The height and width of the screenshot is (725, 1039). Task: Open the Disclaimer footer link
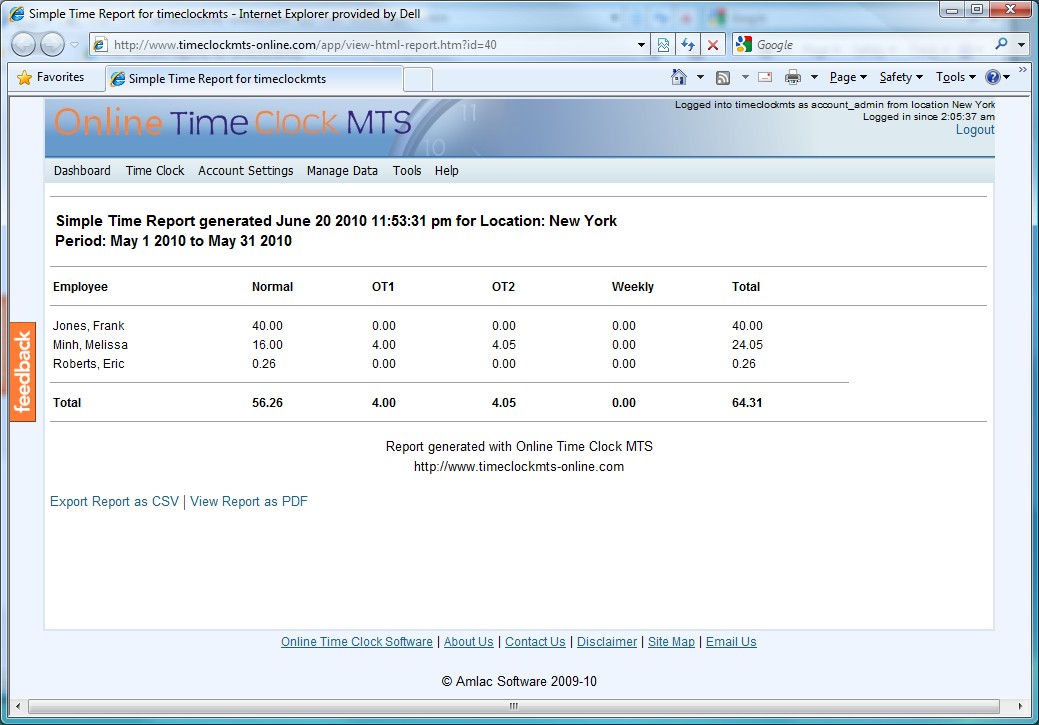click(x=607, y=641)
